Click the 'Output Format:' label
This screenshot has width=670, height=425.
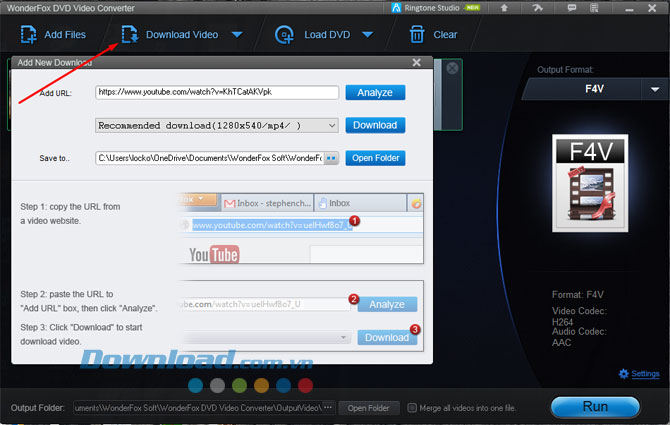point(565,70)
